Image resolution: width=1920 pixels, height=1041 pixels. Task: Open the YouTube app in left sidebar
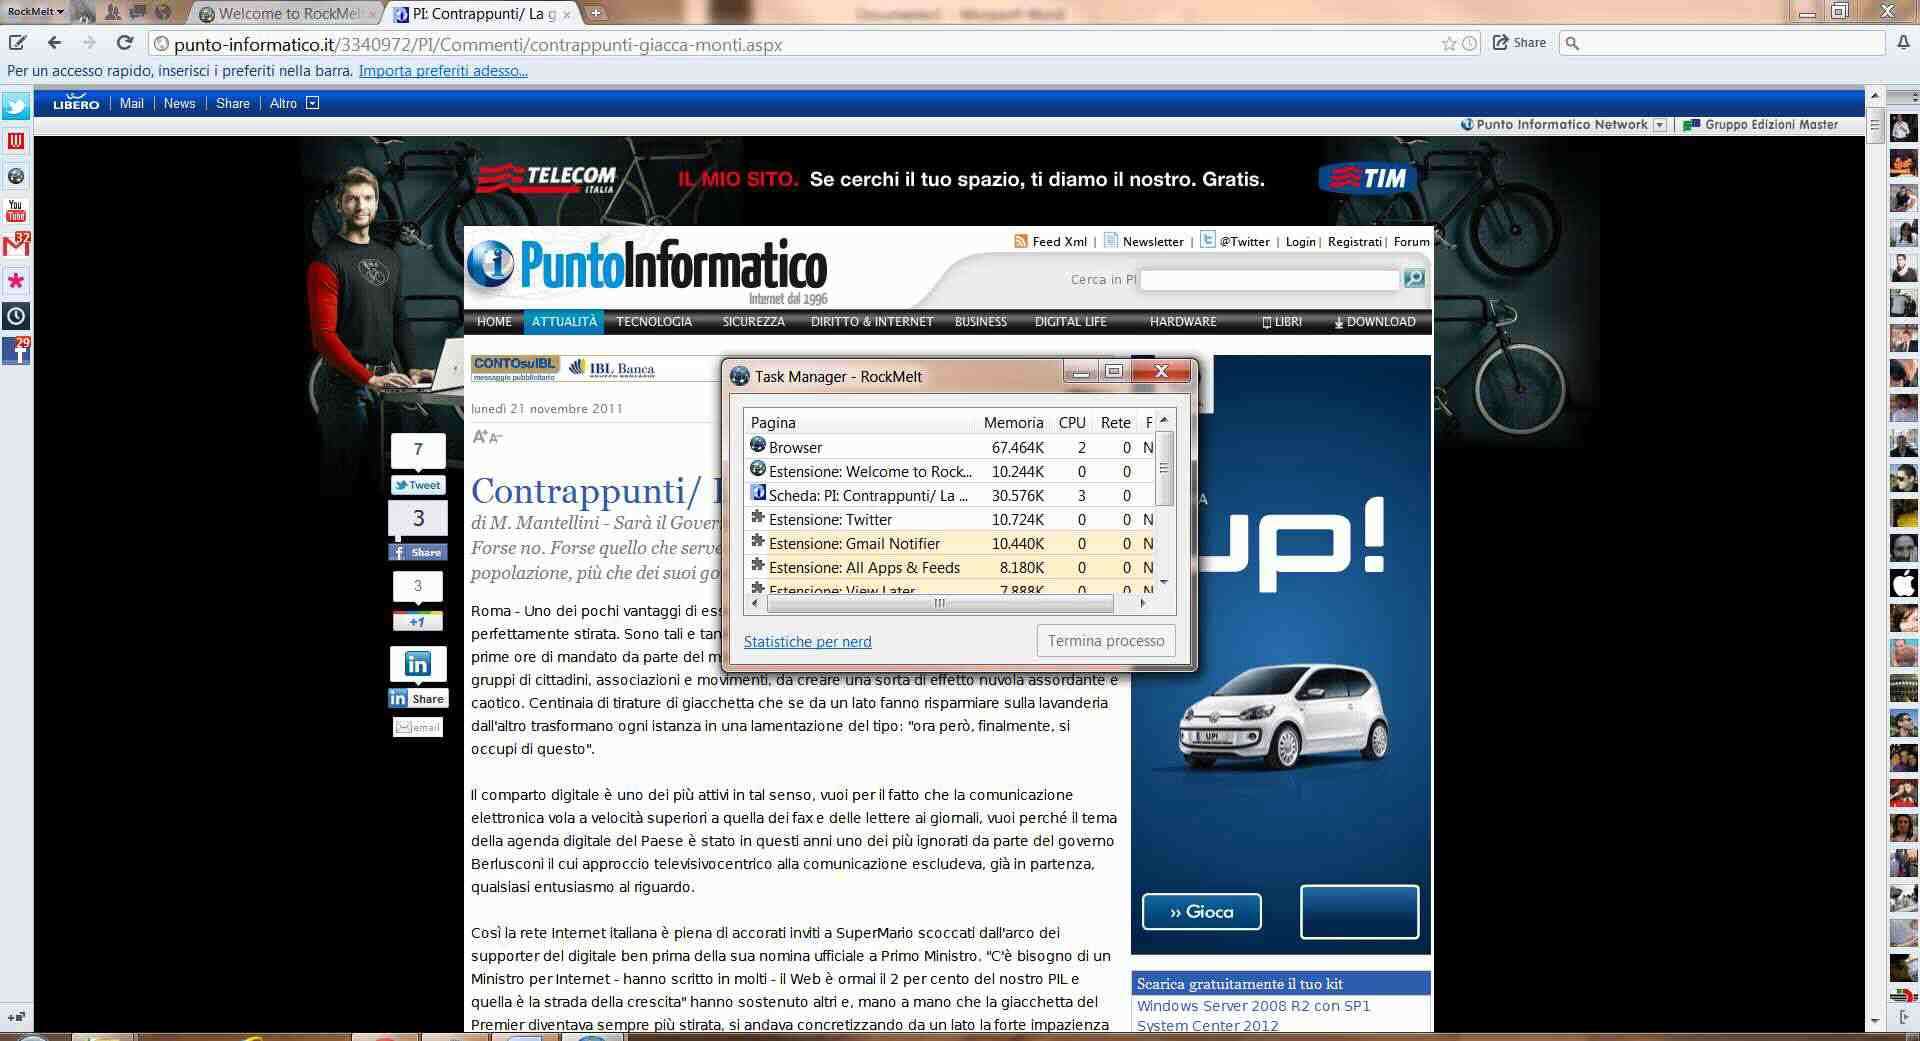click(x=16, y=211)
